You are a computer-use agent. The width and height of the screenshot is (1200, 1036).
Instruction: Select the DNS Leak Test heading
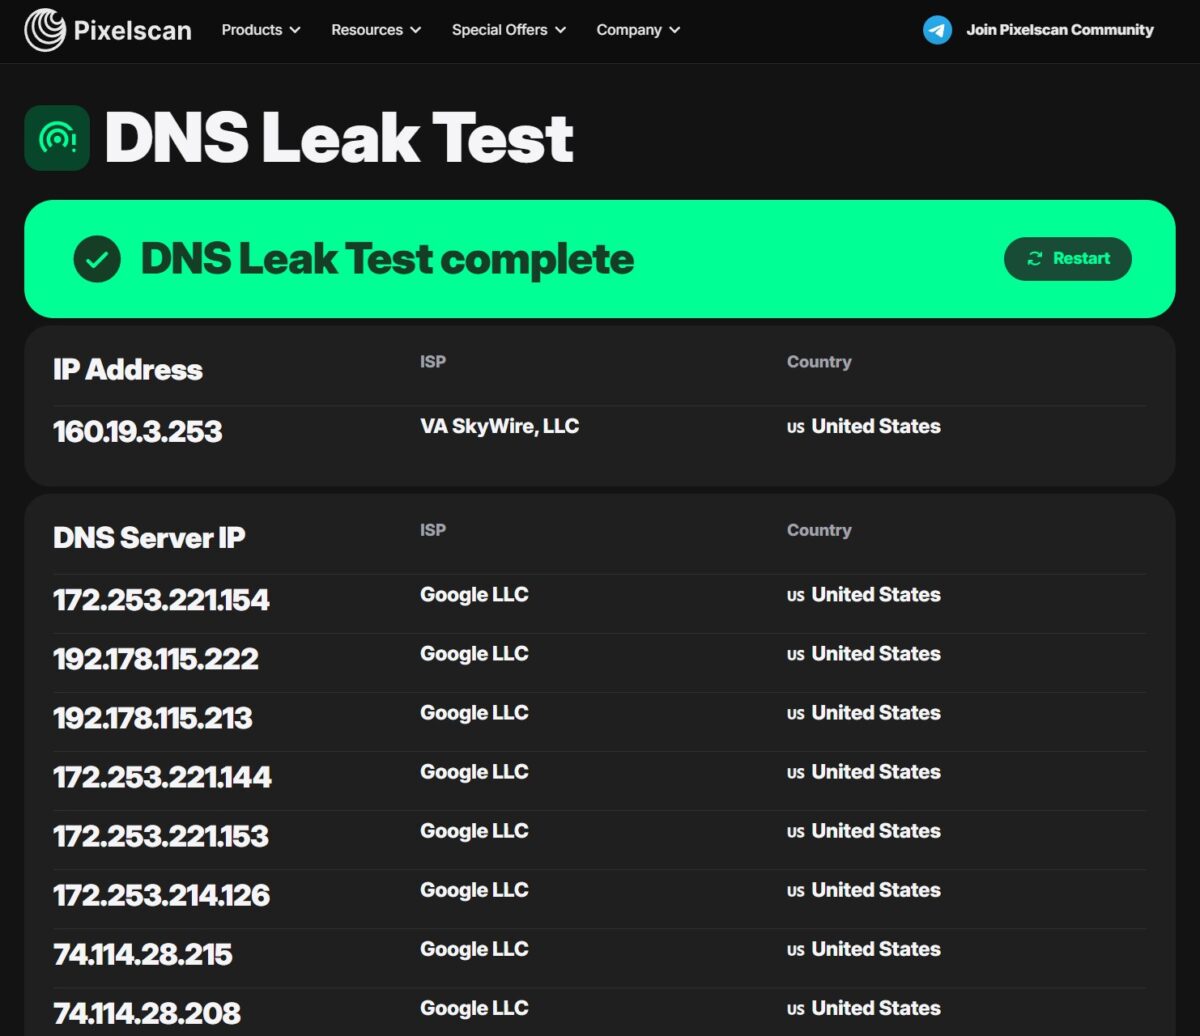point(339,138)
